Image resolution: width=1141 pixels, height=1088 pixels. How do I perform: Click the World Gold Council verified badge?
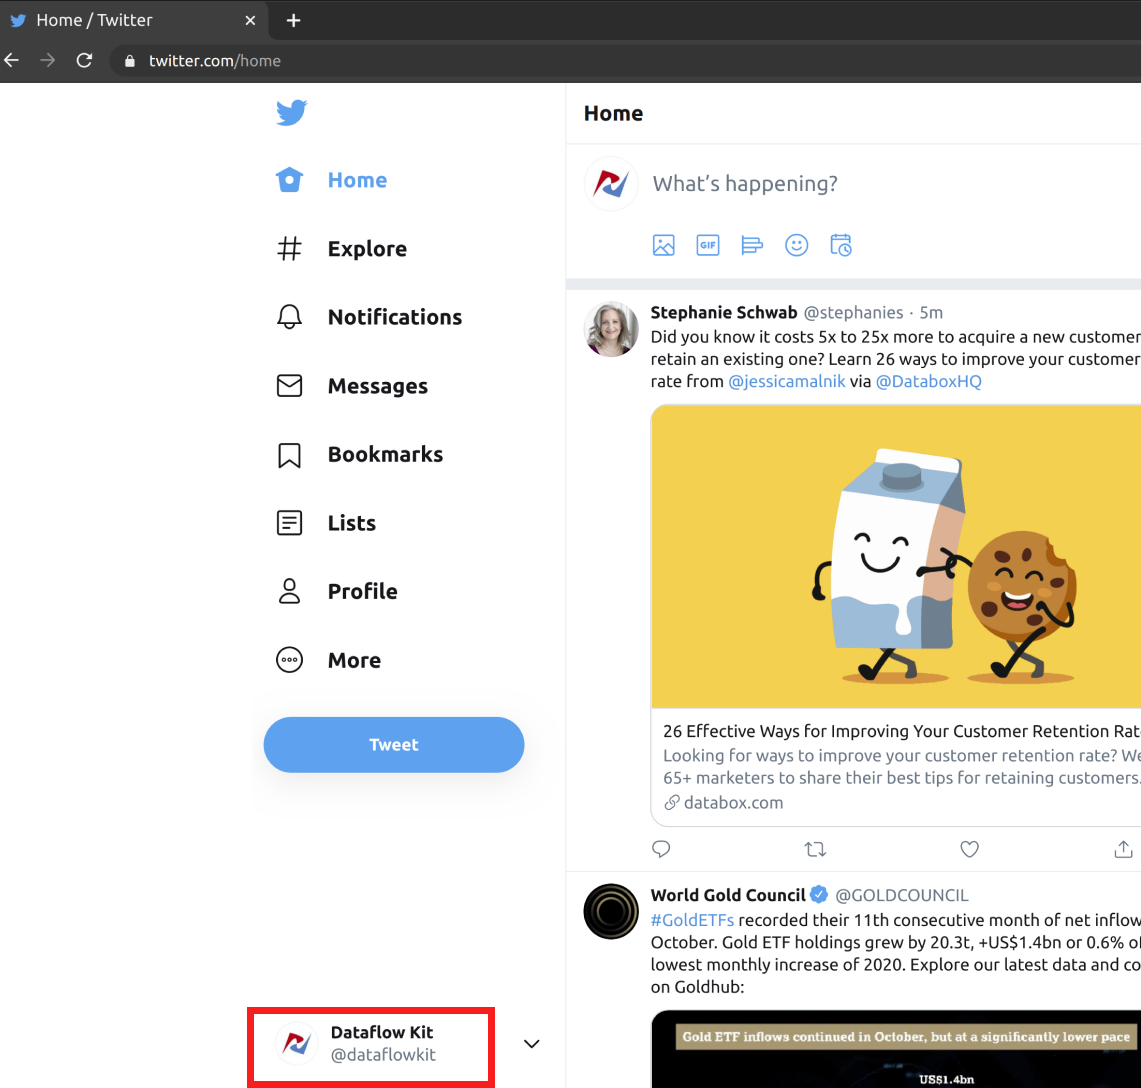[x=819, y=894]
